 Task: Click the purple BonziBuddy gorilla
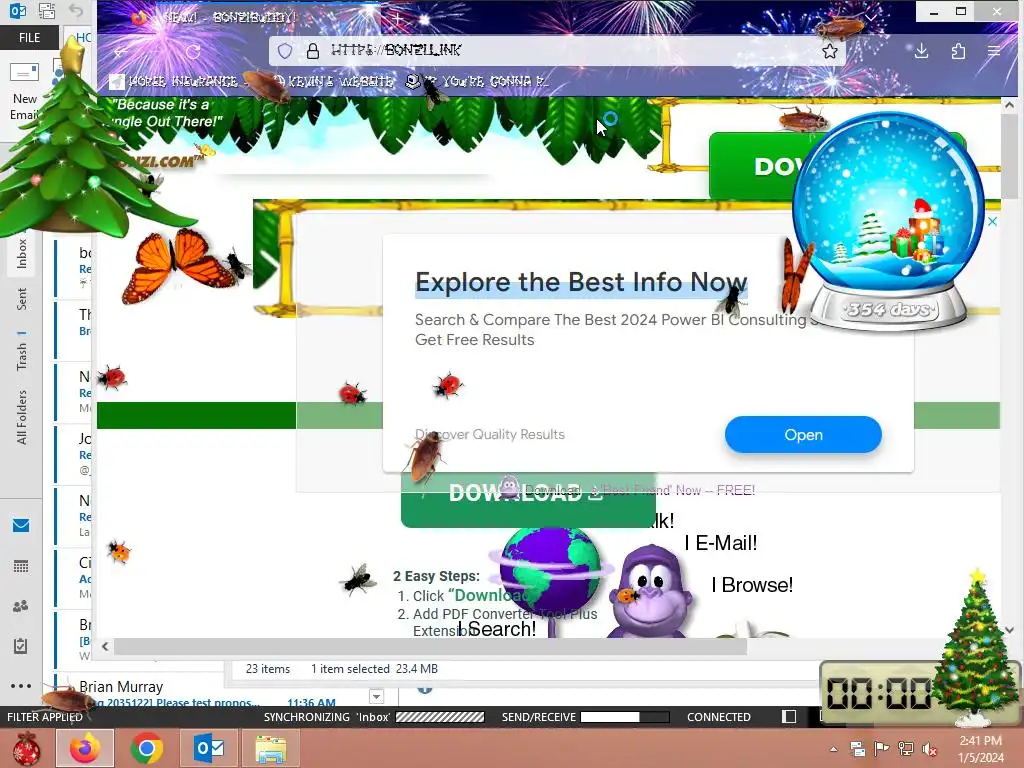pos(650,592)
